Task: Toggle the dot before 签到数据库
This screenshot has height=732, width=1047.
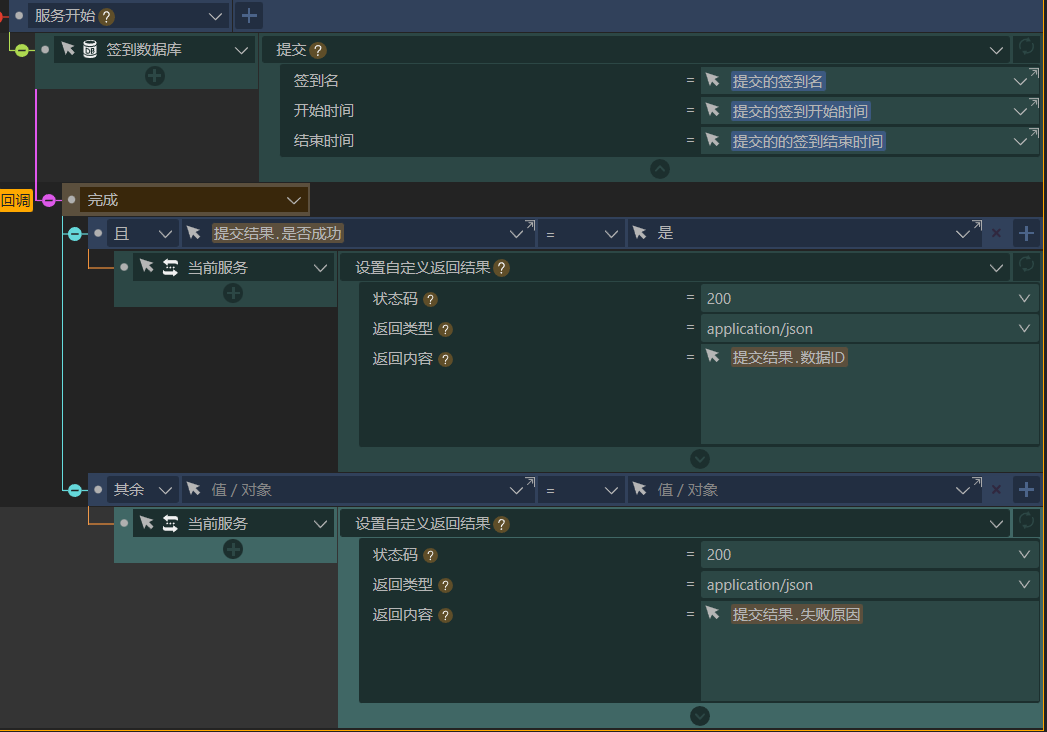Action: point(45,49)
